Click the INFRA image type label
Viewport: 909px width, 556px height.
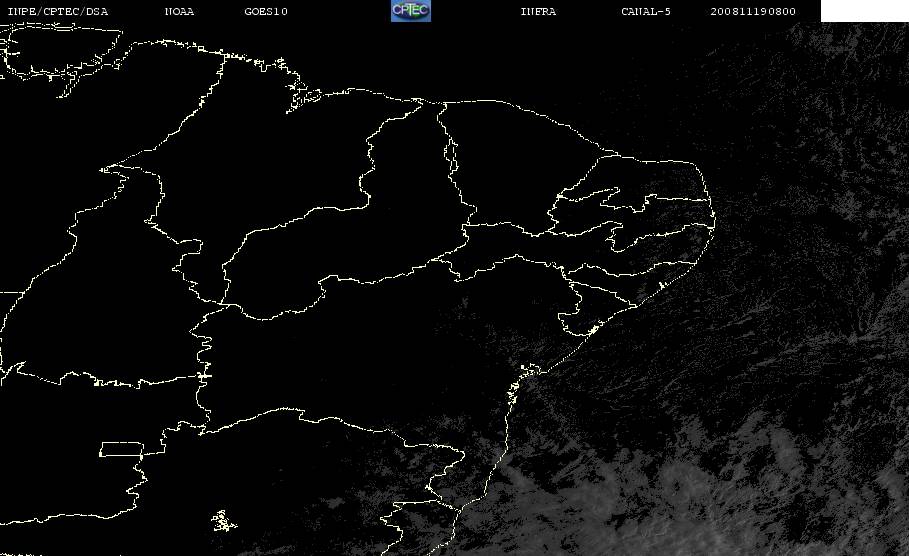pyautogui.click(x=538, y=11)
